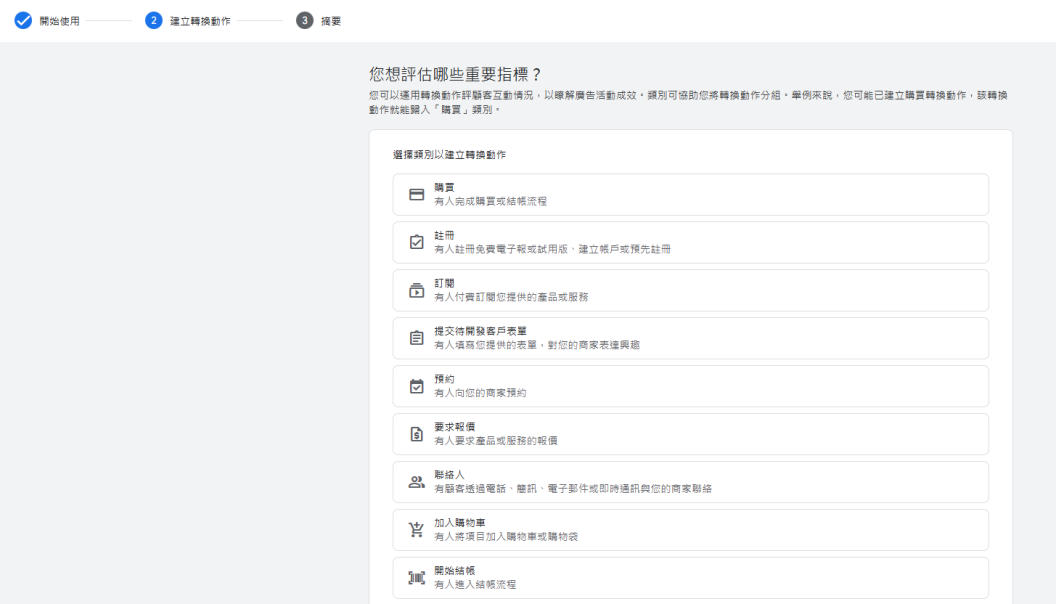Click the form icon for 提交待開發客戶表單
The image size is (1056, 604).
click(x=417, y=339)
